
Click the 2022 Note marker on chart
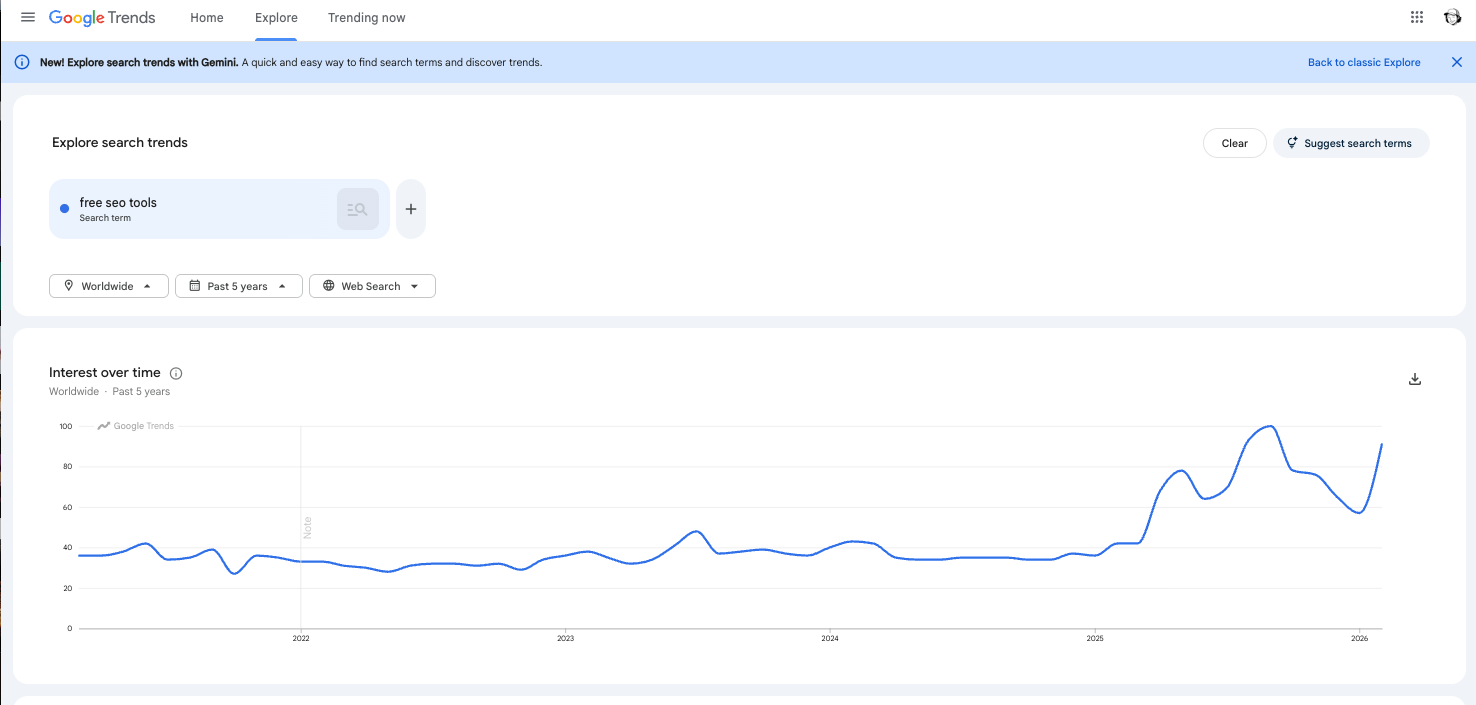point(308,527)
